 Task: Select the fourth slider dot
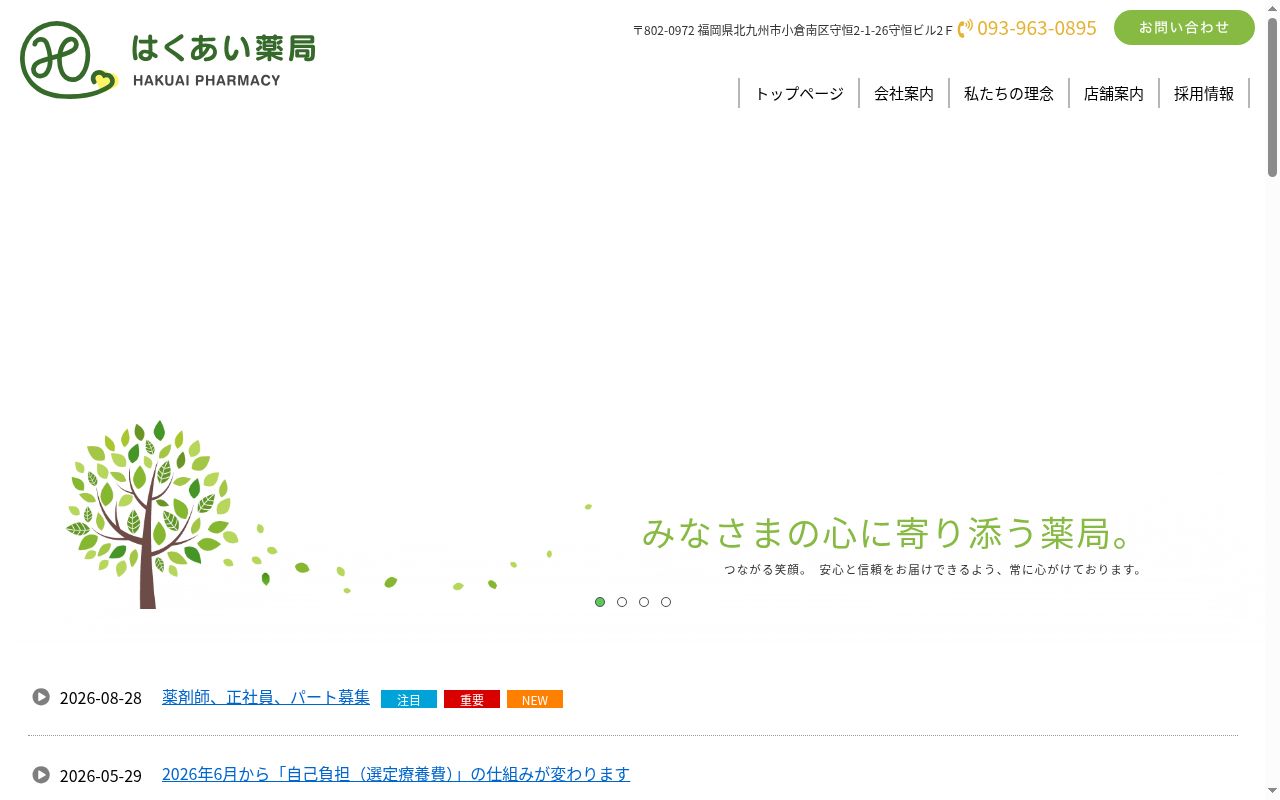click(x=666, y=602)
